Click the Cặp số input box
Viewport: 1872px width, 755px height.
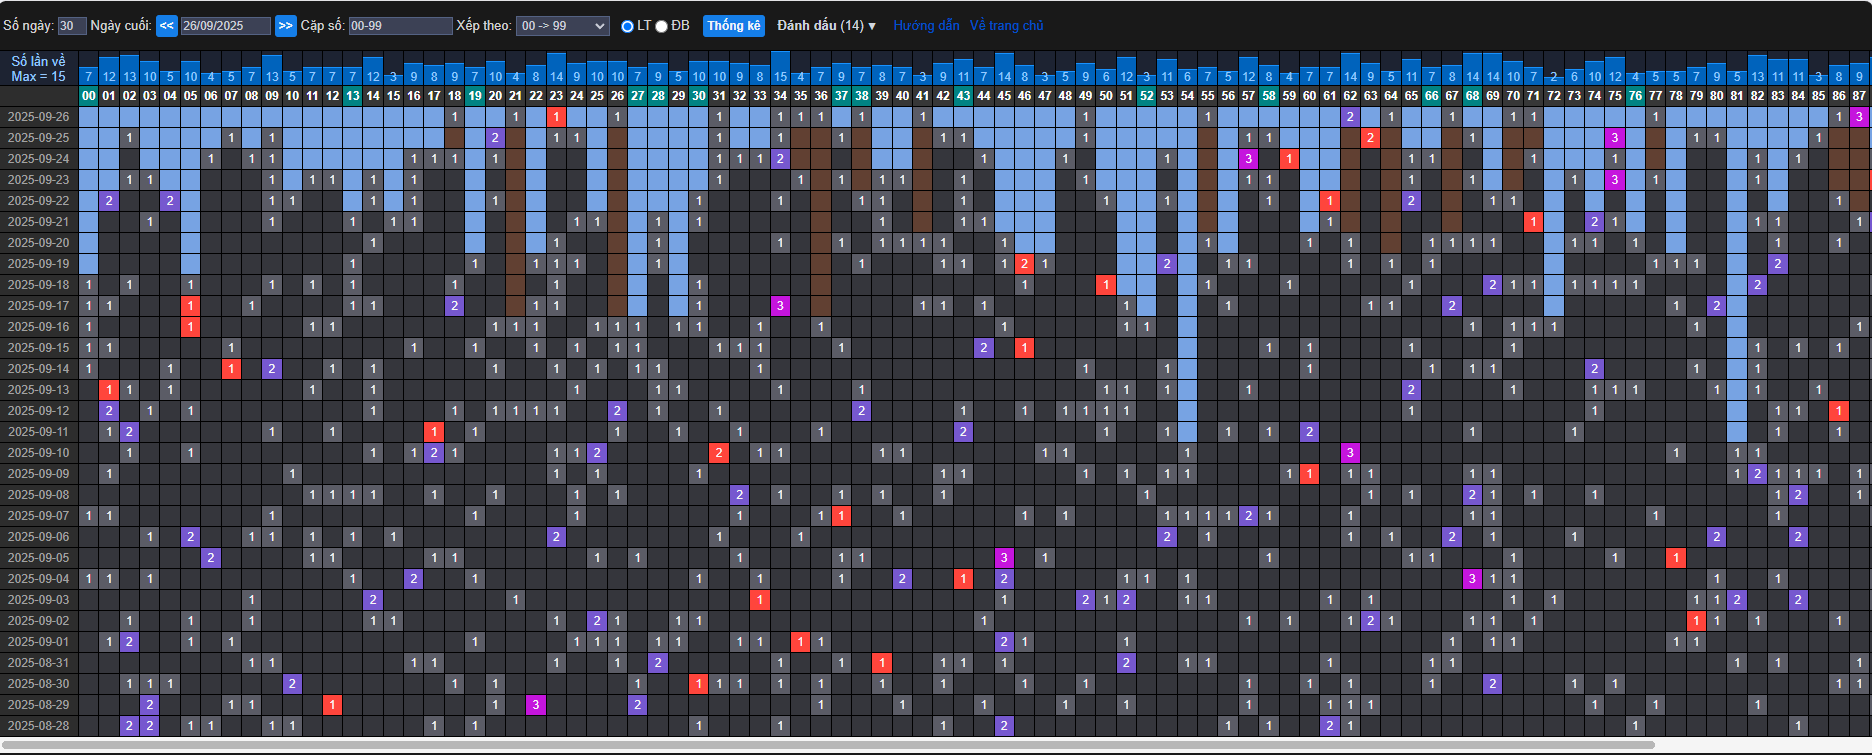point(400,26)
